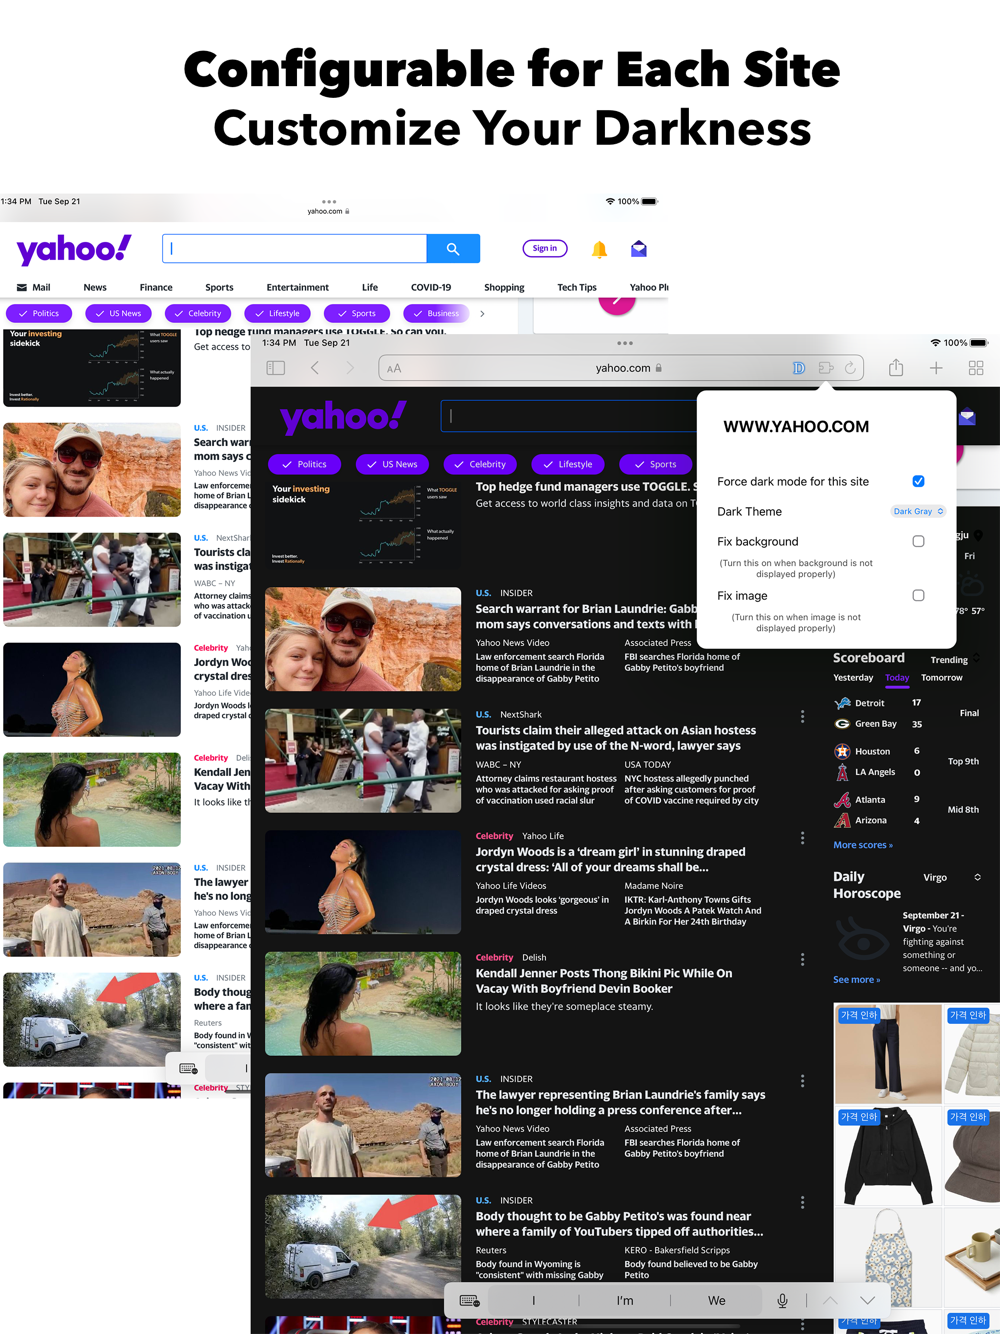Open the COVID-19 menu item
1000x1334 pixels.
[x=431, y=287]
